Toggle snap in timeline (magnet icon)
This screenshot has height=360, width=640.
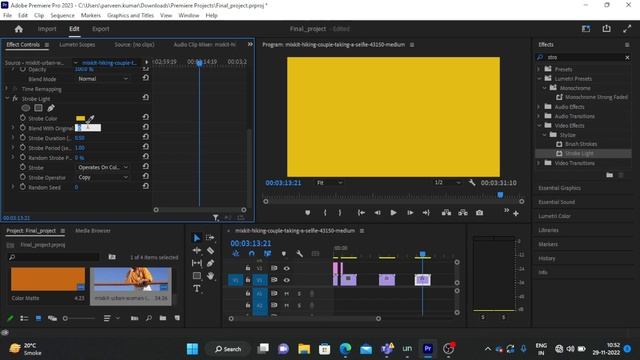tap(251, 254)
